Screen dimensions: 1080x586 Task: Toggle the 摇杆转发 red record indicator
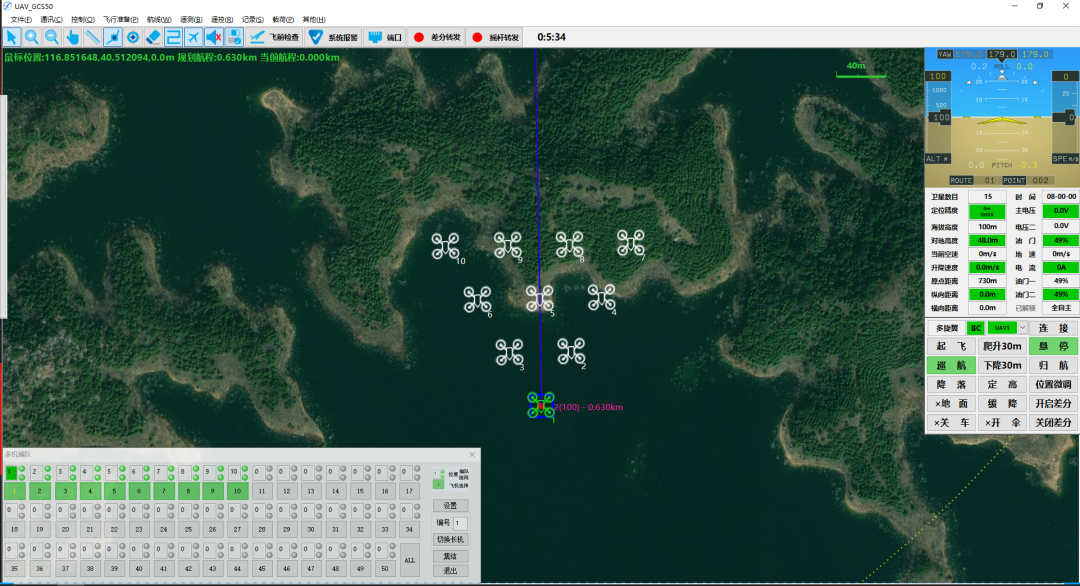[477, 37]
